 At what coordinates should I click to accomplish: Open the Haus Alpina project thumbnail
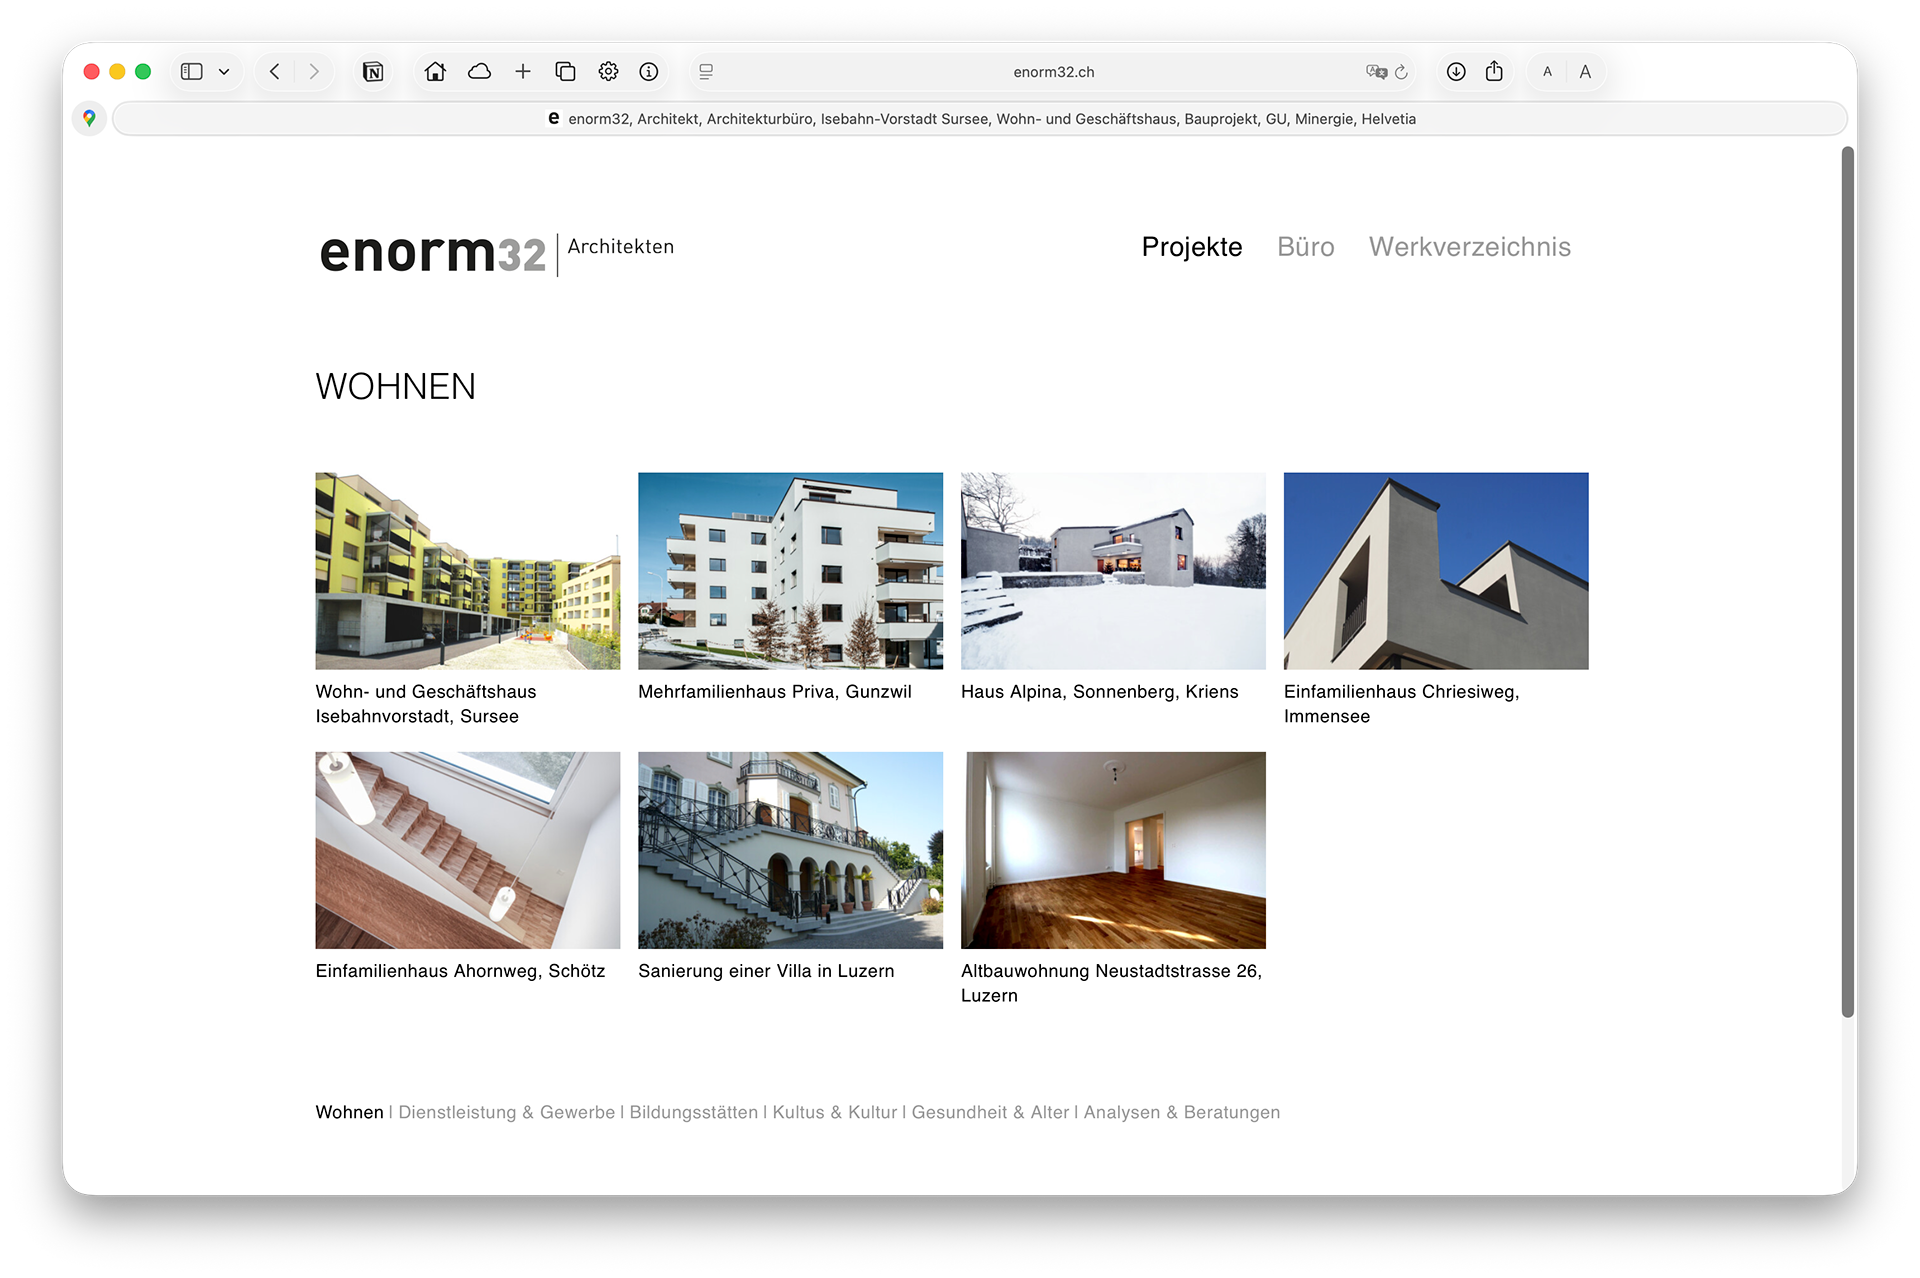point(1113,571)
